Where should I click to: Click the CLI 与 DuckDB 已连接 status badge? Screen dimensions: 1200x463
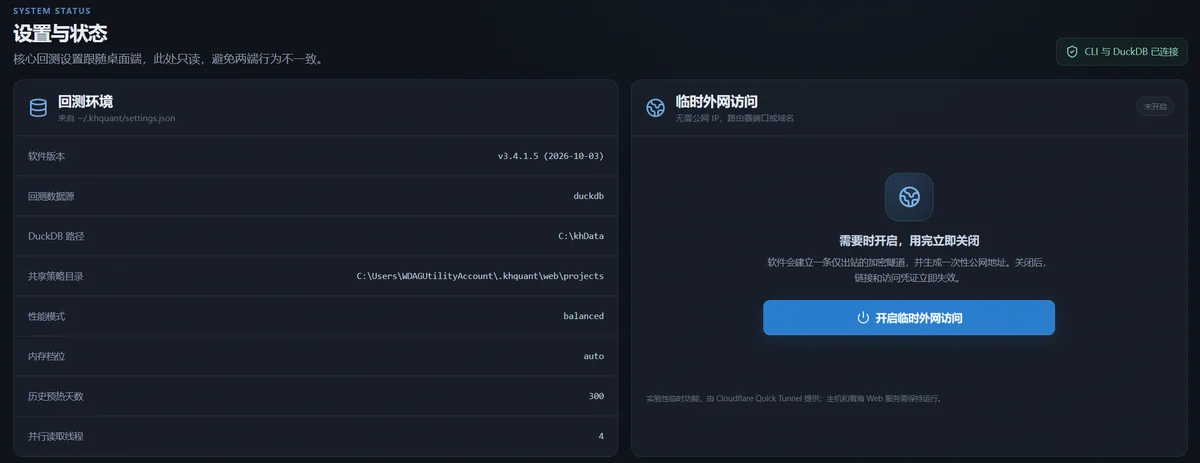(1121, 51)
